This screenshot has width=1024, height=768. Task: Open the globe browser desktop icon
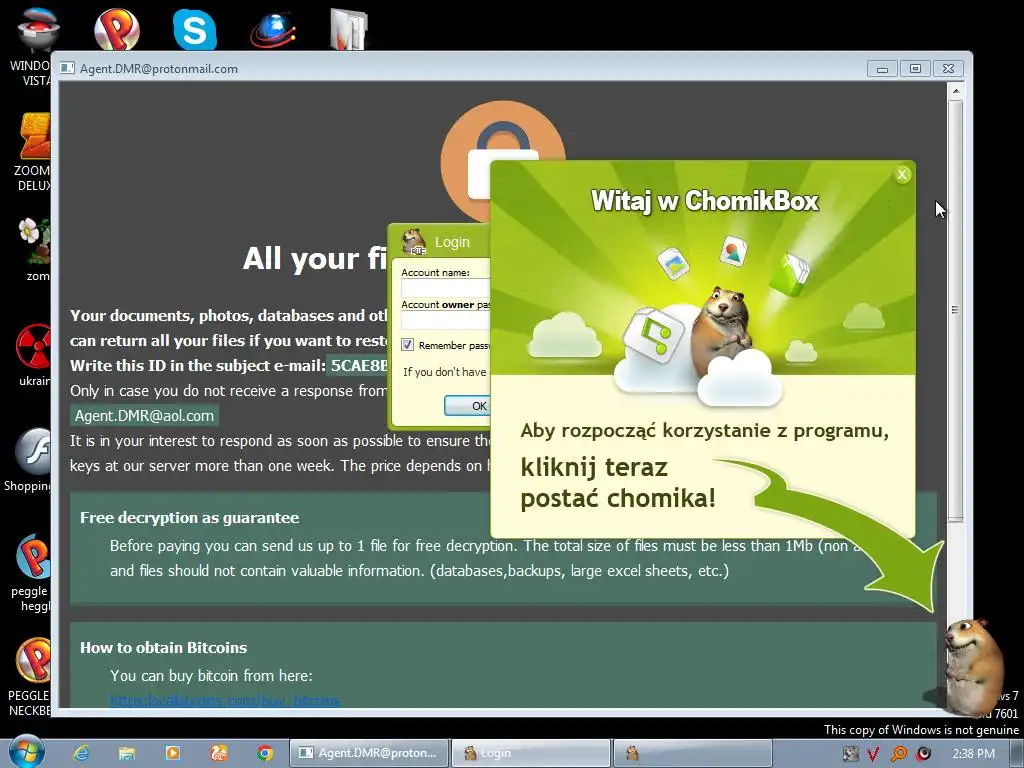(x=273, y=29)
